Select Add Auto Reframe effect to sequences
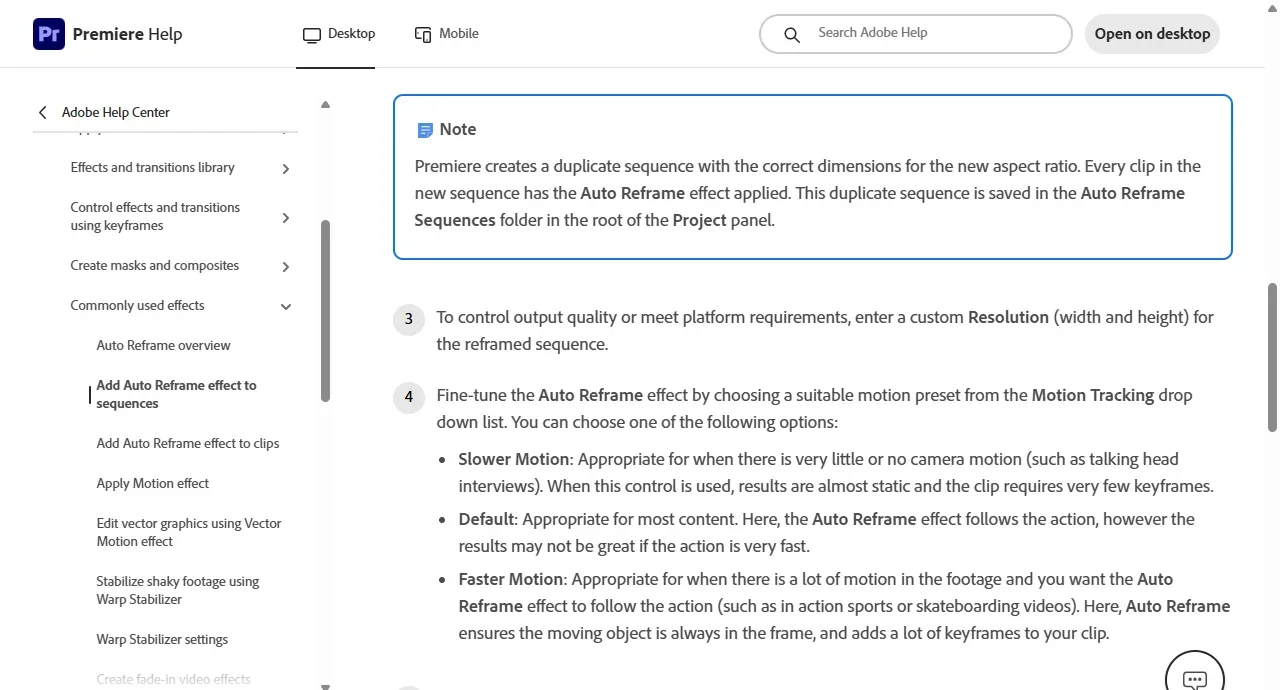1280x690 pixels. click(x=176, y=395)
